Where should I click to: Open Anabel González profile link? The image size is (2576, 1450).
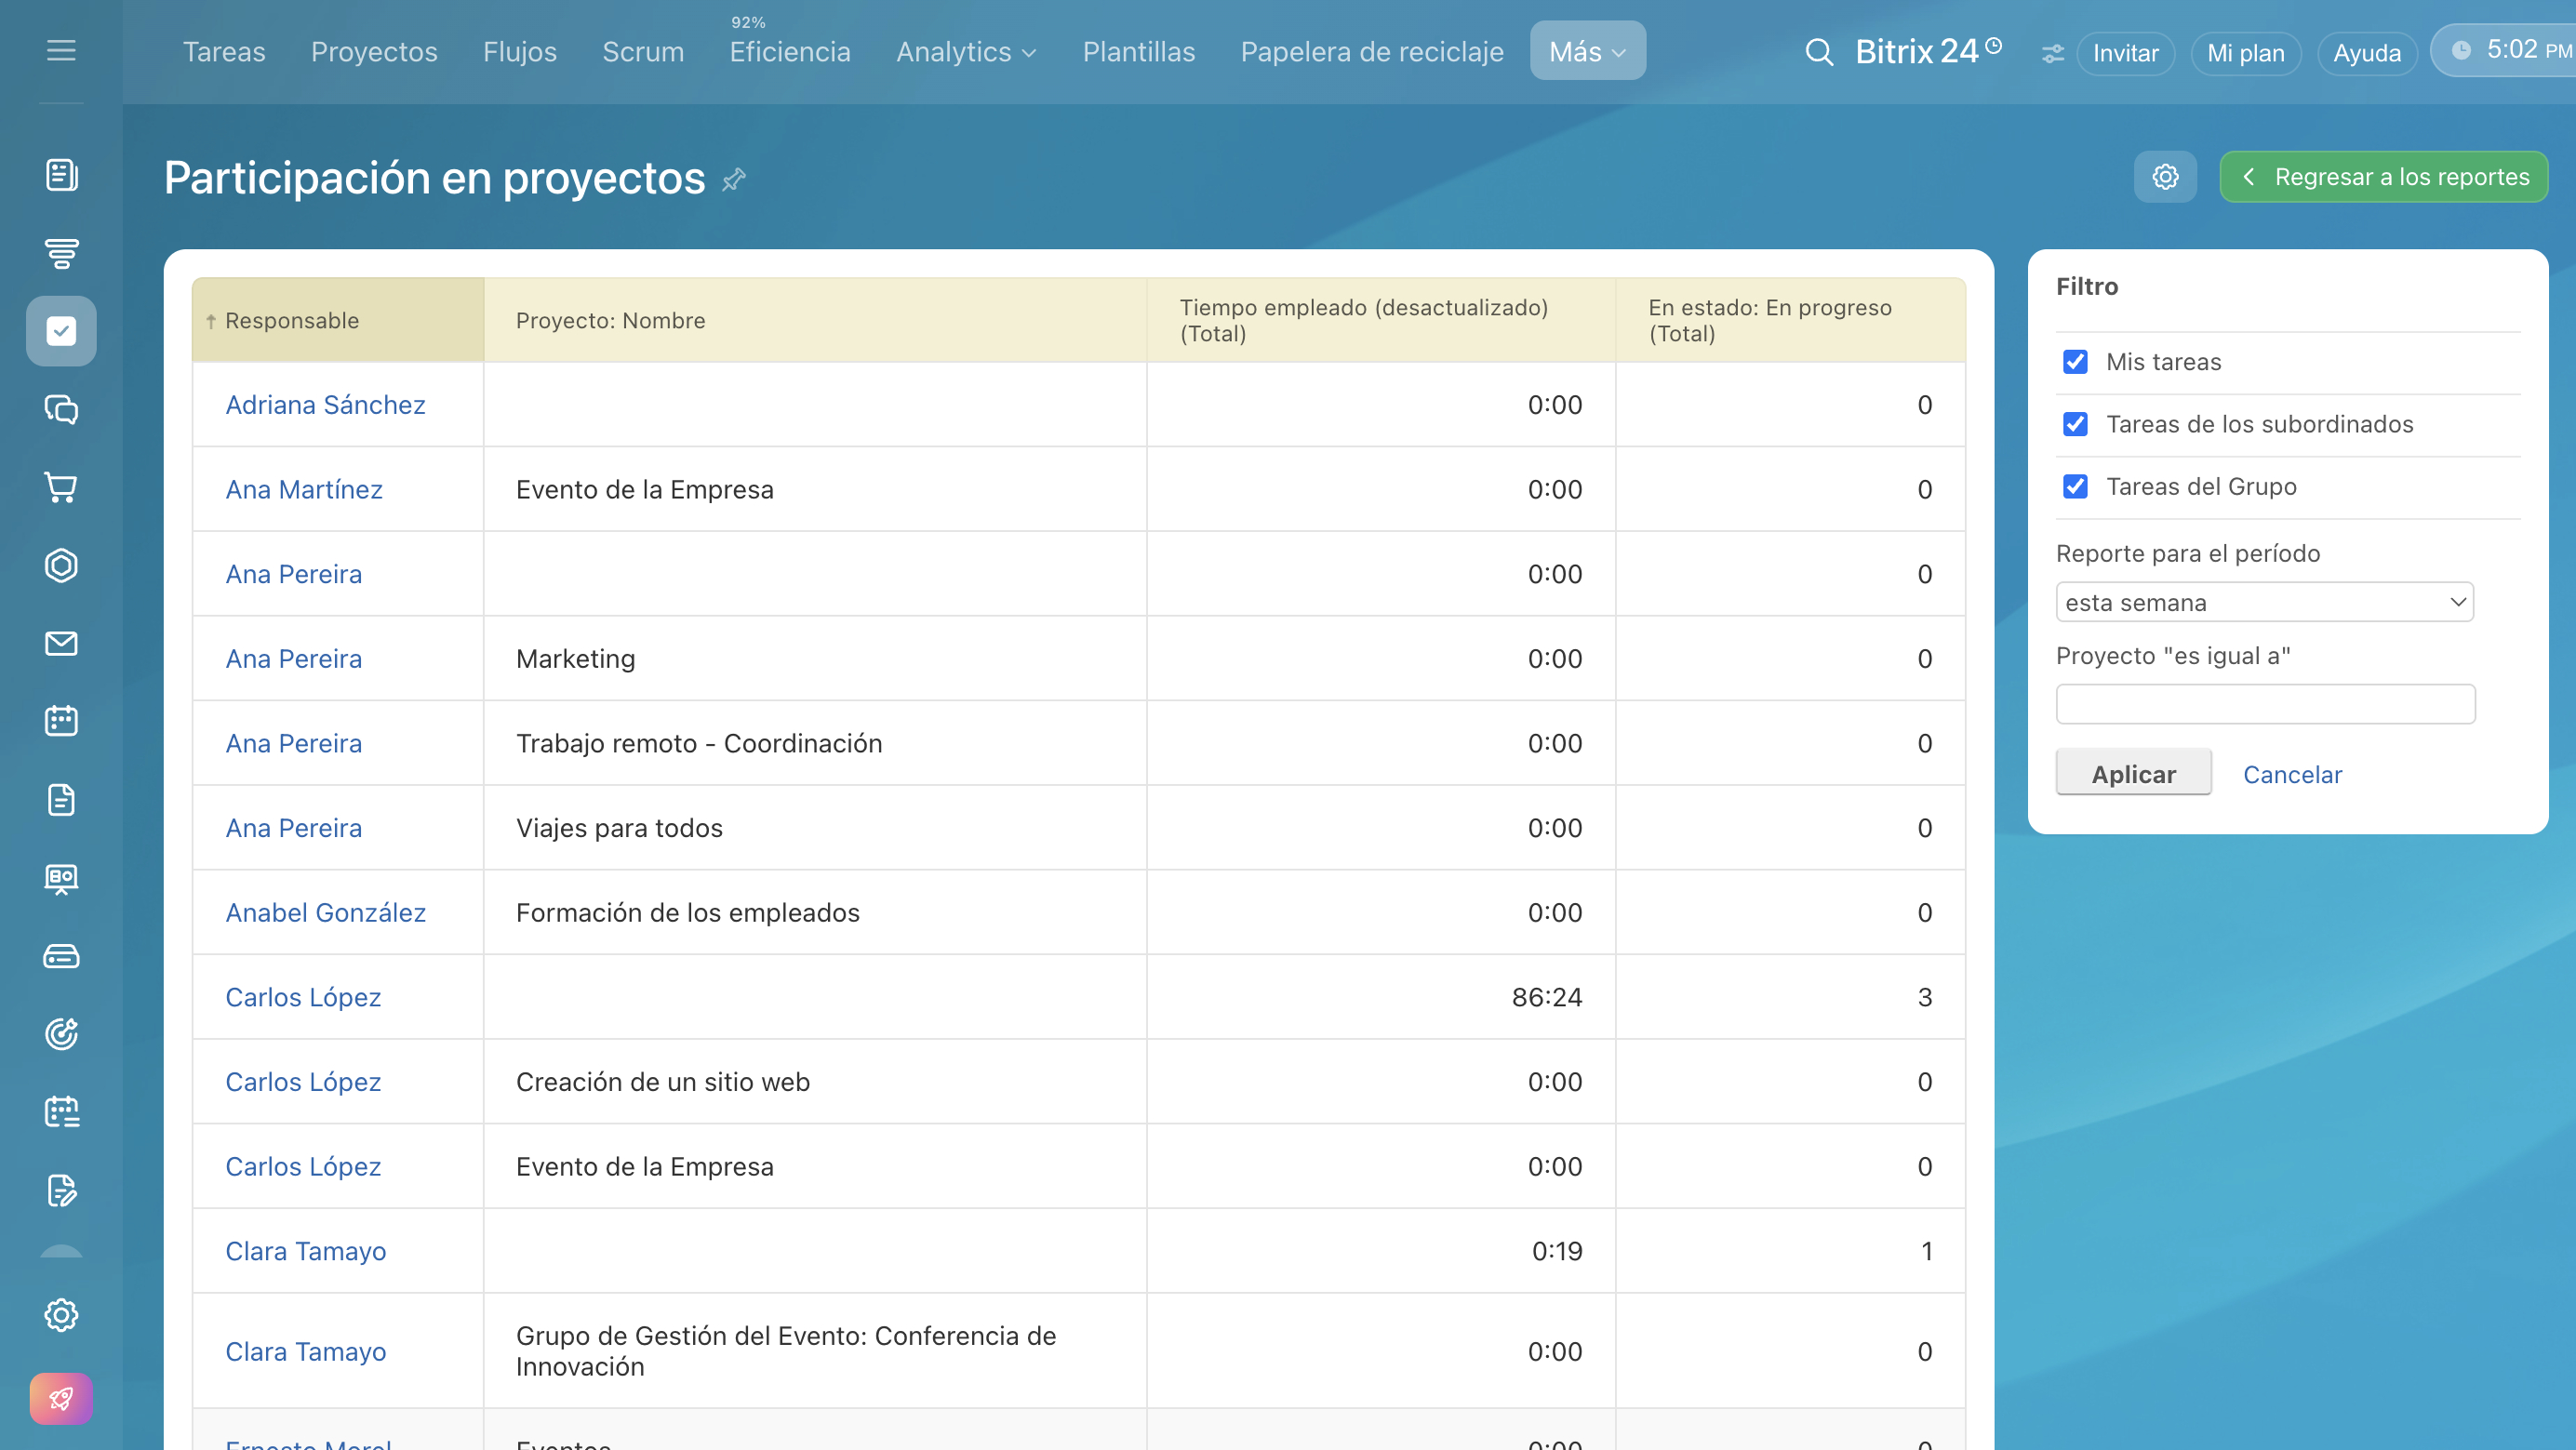click(x=325, y=913)
